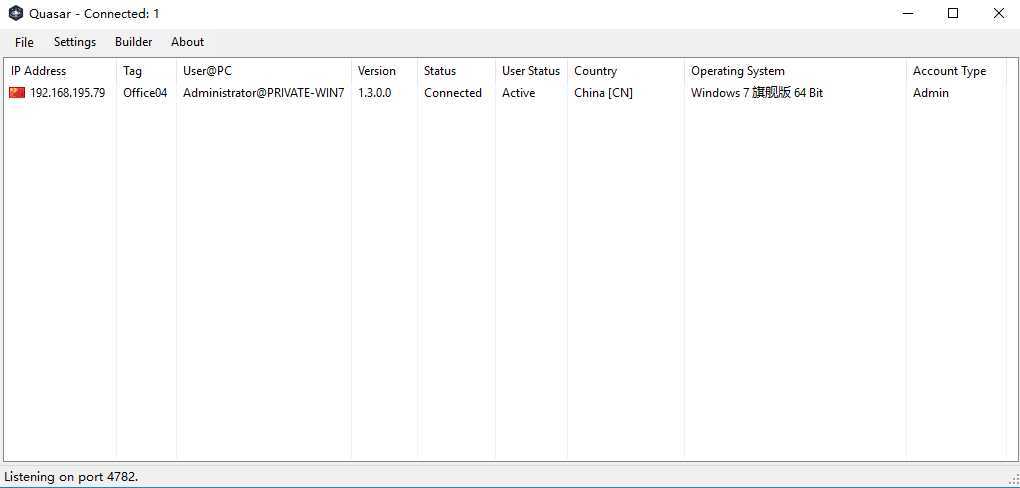Viewport: 1020px width, 488px height.
Task: Click the version 1.3.0.0 cell
Action: [375, 93]
